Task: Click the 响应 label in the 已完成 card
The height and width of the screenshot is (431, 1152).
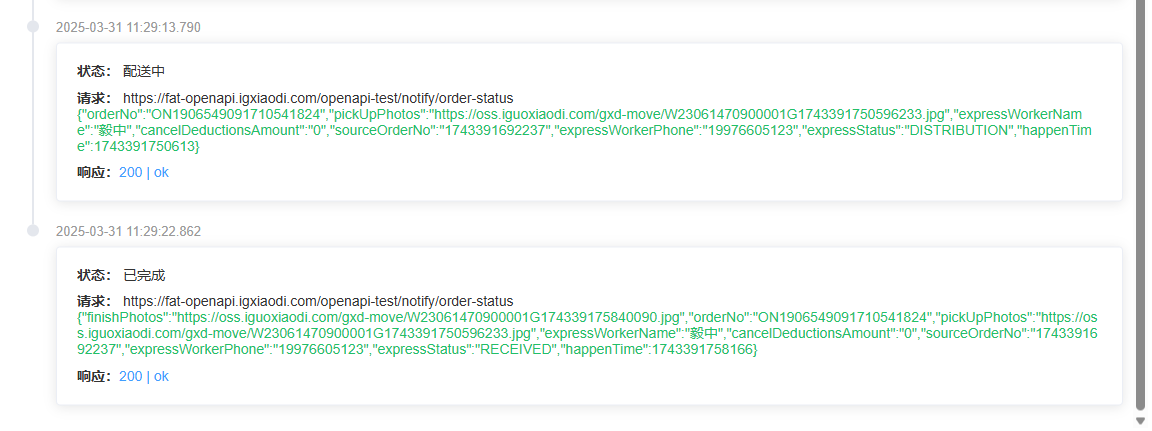Action: coord(93,377)
